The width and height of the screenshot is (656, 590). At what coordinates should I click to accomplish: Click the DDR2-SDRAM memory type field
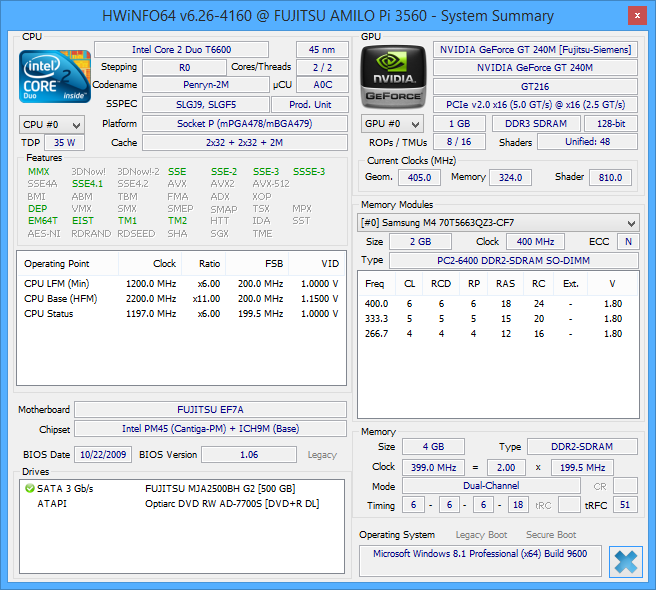click(582, 446)
